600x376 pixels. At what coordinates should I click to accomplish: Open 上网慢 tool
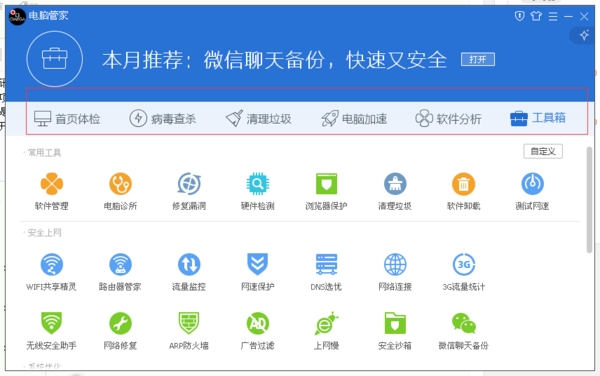click(326, 331)
